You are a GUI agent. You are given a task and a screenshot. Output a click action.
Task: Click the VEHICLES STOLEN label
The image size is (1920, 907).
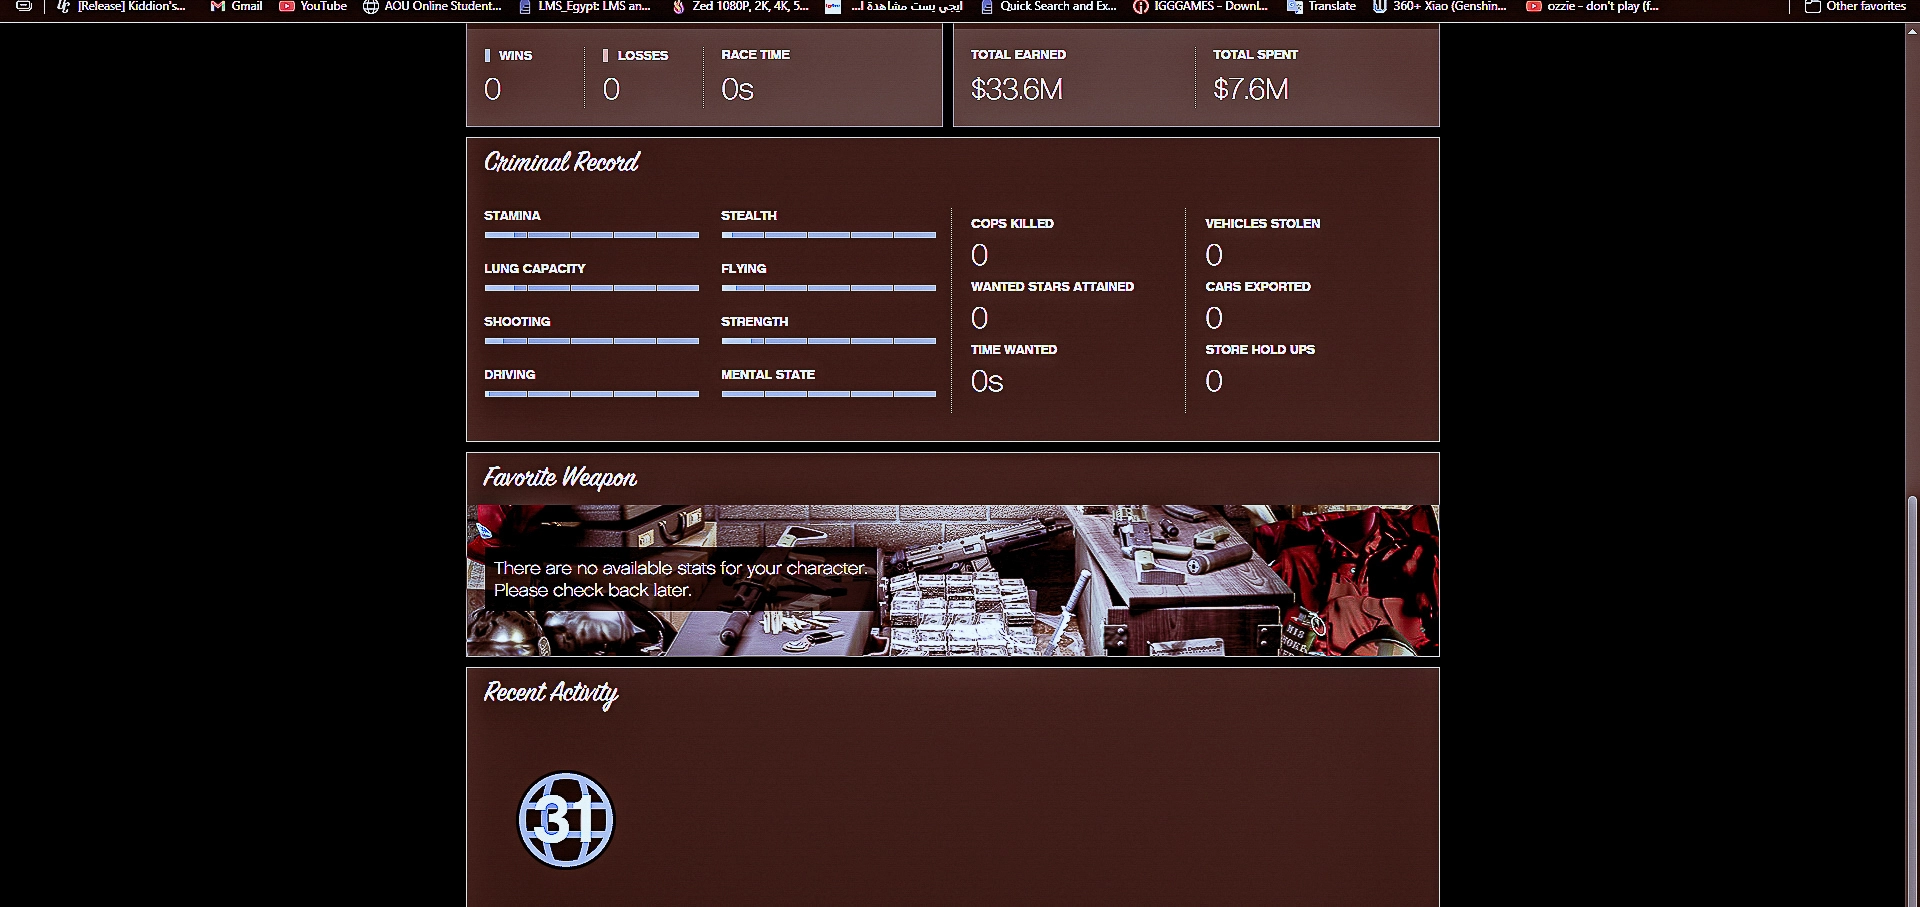(1263, 224)
